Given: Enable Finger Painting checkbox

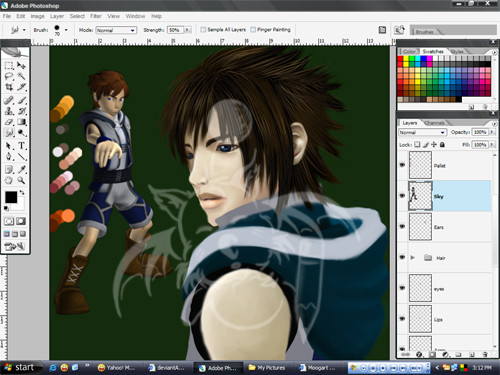Looking at the screenshot, I should 253,30.
